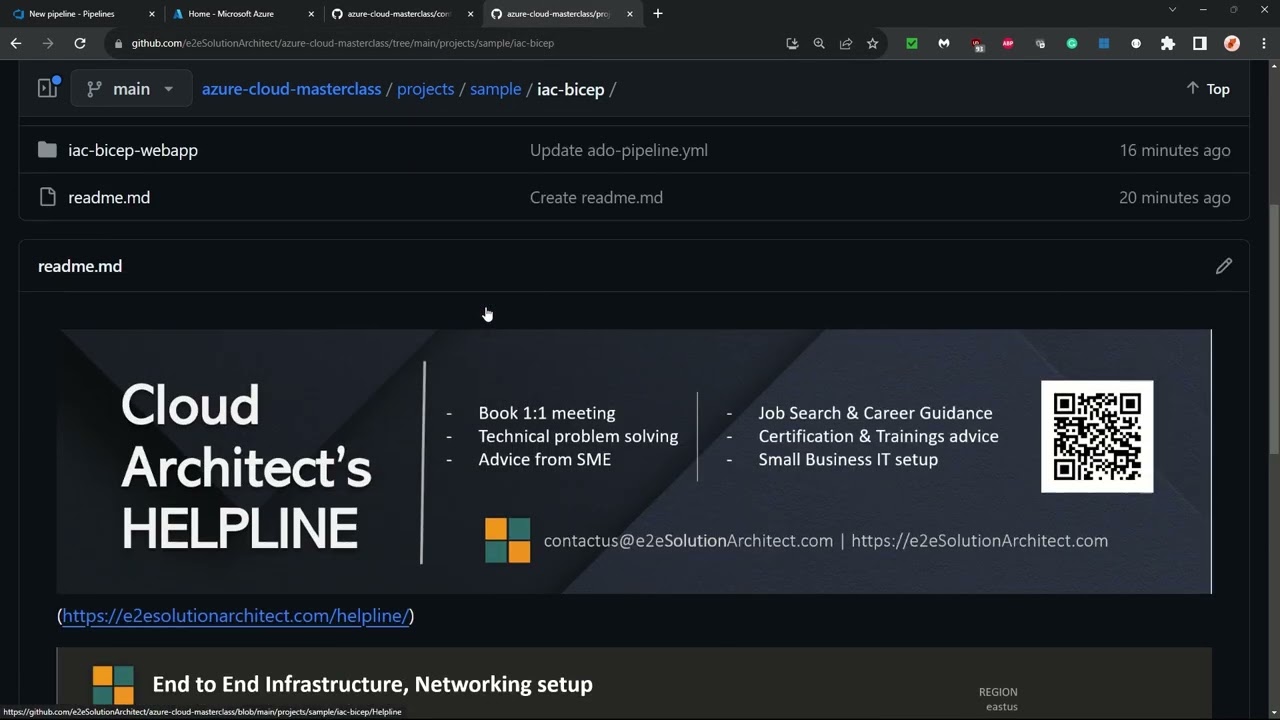Open the readme.md file
Screen dimensions: 1280x720
109,197
